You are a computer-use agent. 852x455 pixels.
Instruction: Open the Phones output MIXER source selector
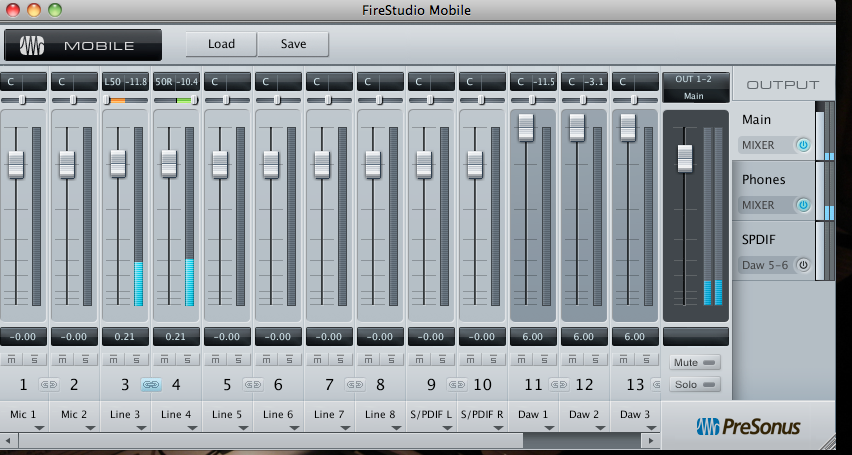coord(765,205)
